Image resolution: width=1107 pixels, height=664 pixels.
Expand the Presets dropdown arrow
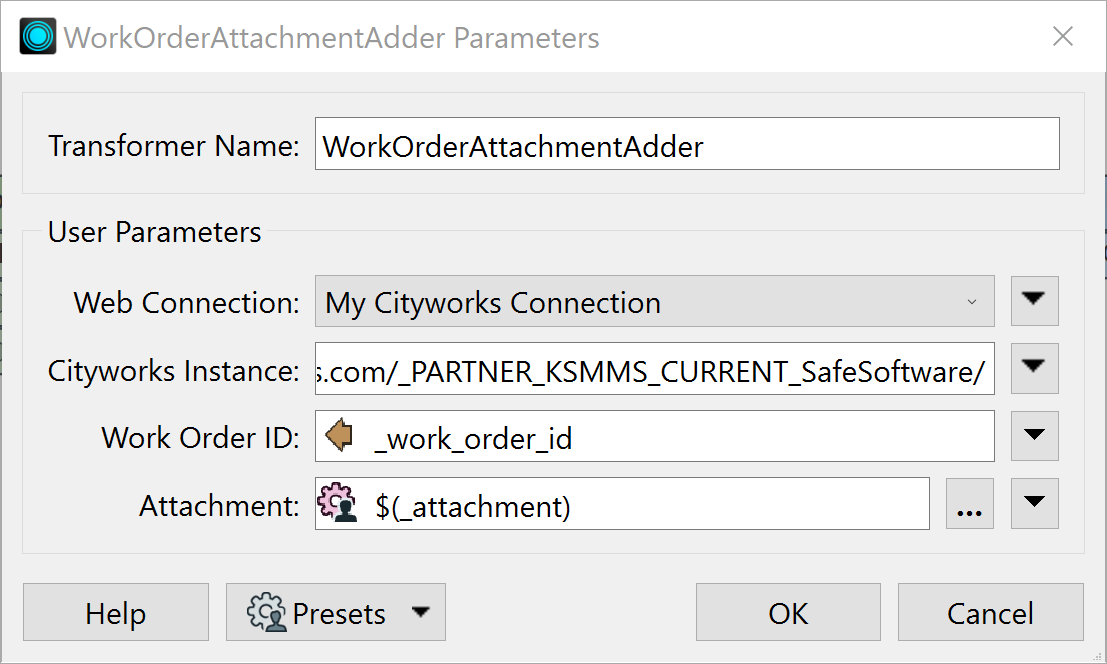point(421,612)
